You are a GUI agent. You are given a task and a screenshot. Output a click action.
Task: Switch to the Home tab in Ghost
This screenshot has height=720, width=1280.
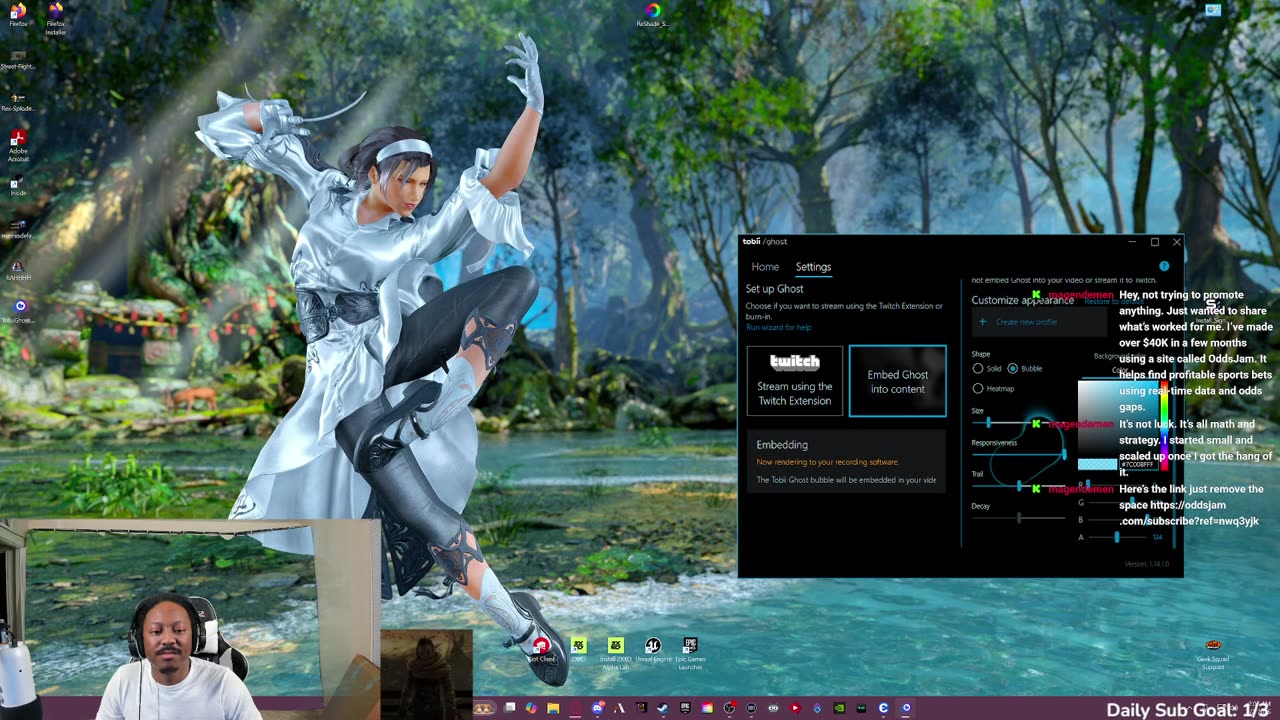pyautogui.click(x=765, y=267)
